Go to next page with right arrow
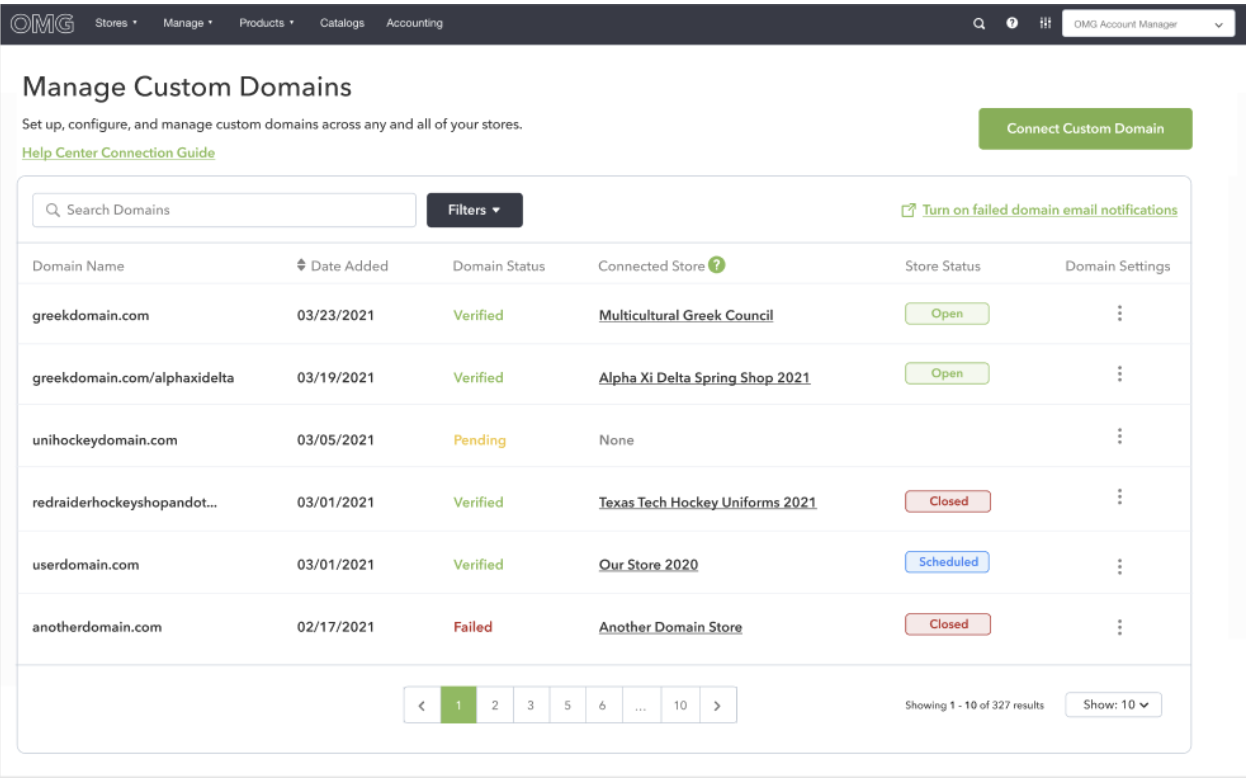This screenshot has height=780, width=1246. click(x=718, y=705)
